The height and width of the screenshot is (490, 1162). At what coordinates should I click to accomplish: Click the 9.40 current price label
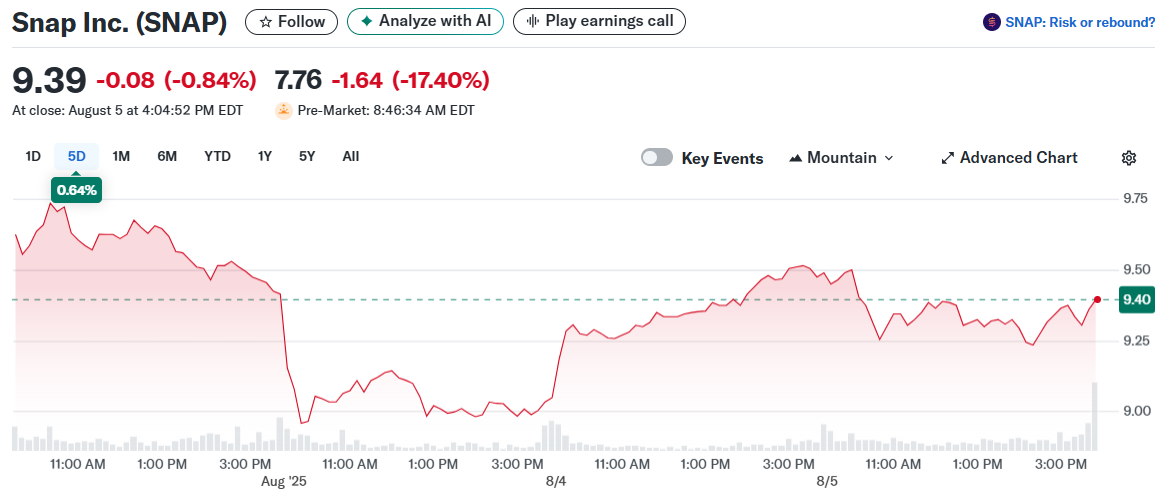pyautogui.click(x=1137, y=299)
